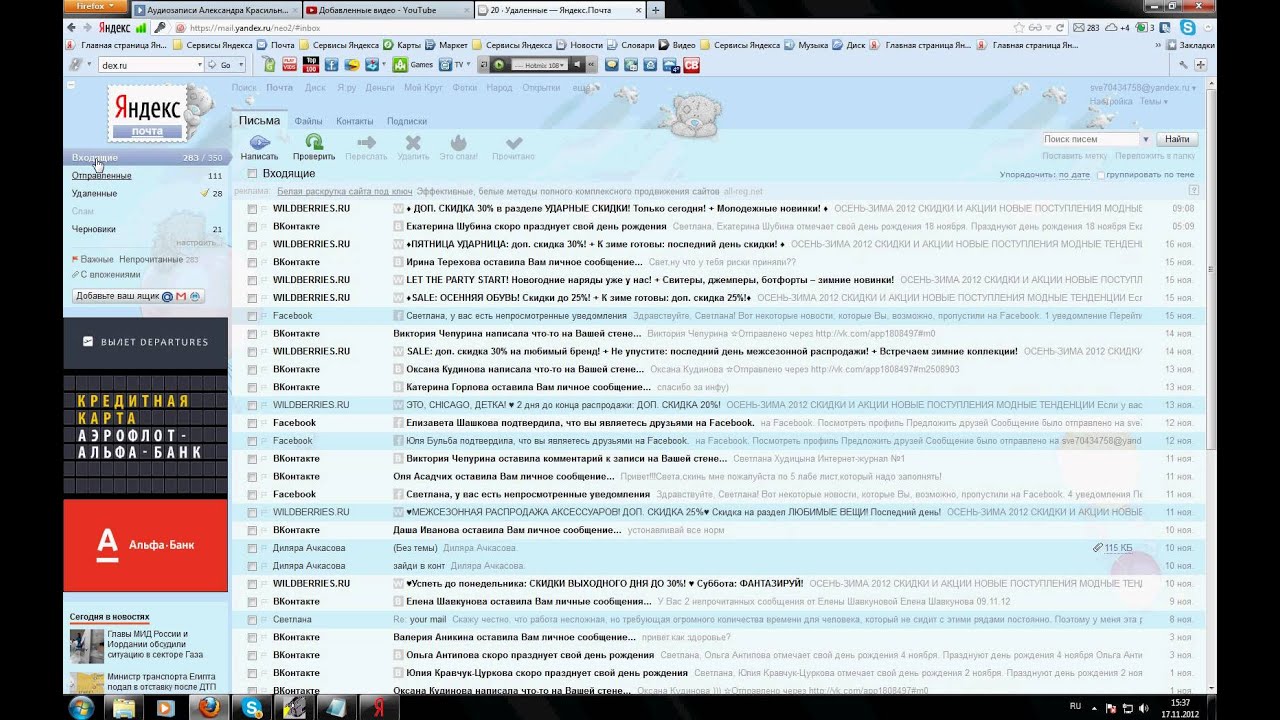Switch to the Подписки tab

(407, 121)
